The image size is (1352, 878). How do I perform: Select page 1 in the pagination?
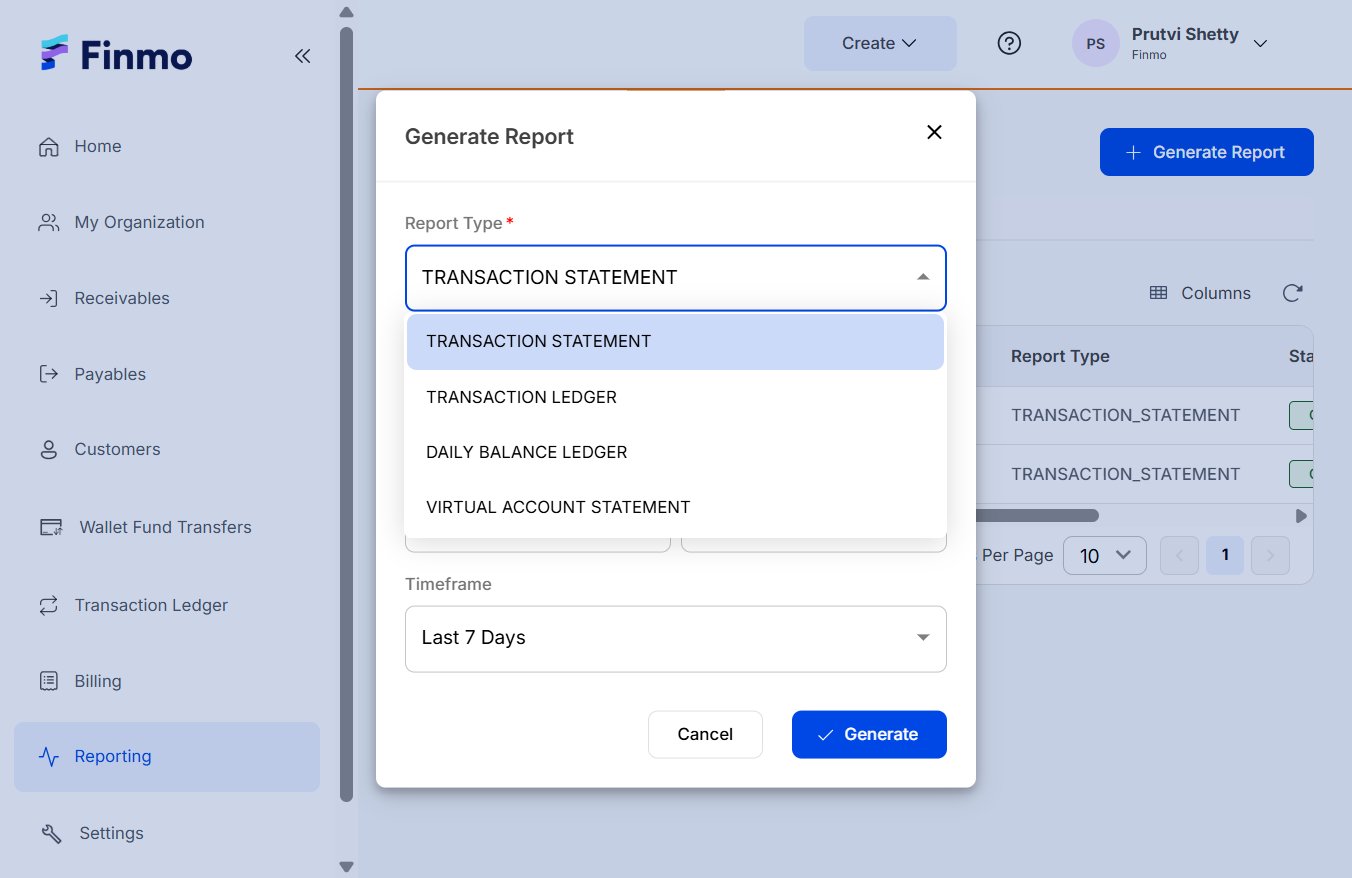click(x=1225, y=555)
